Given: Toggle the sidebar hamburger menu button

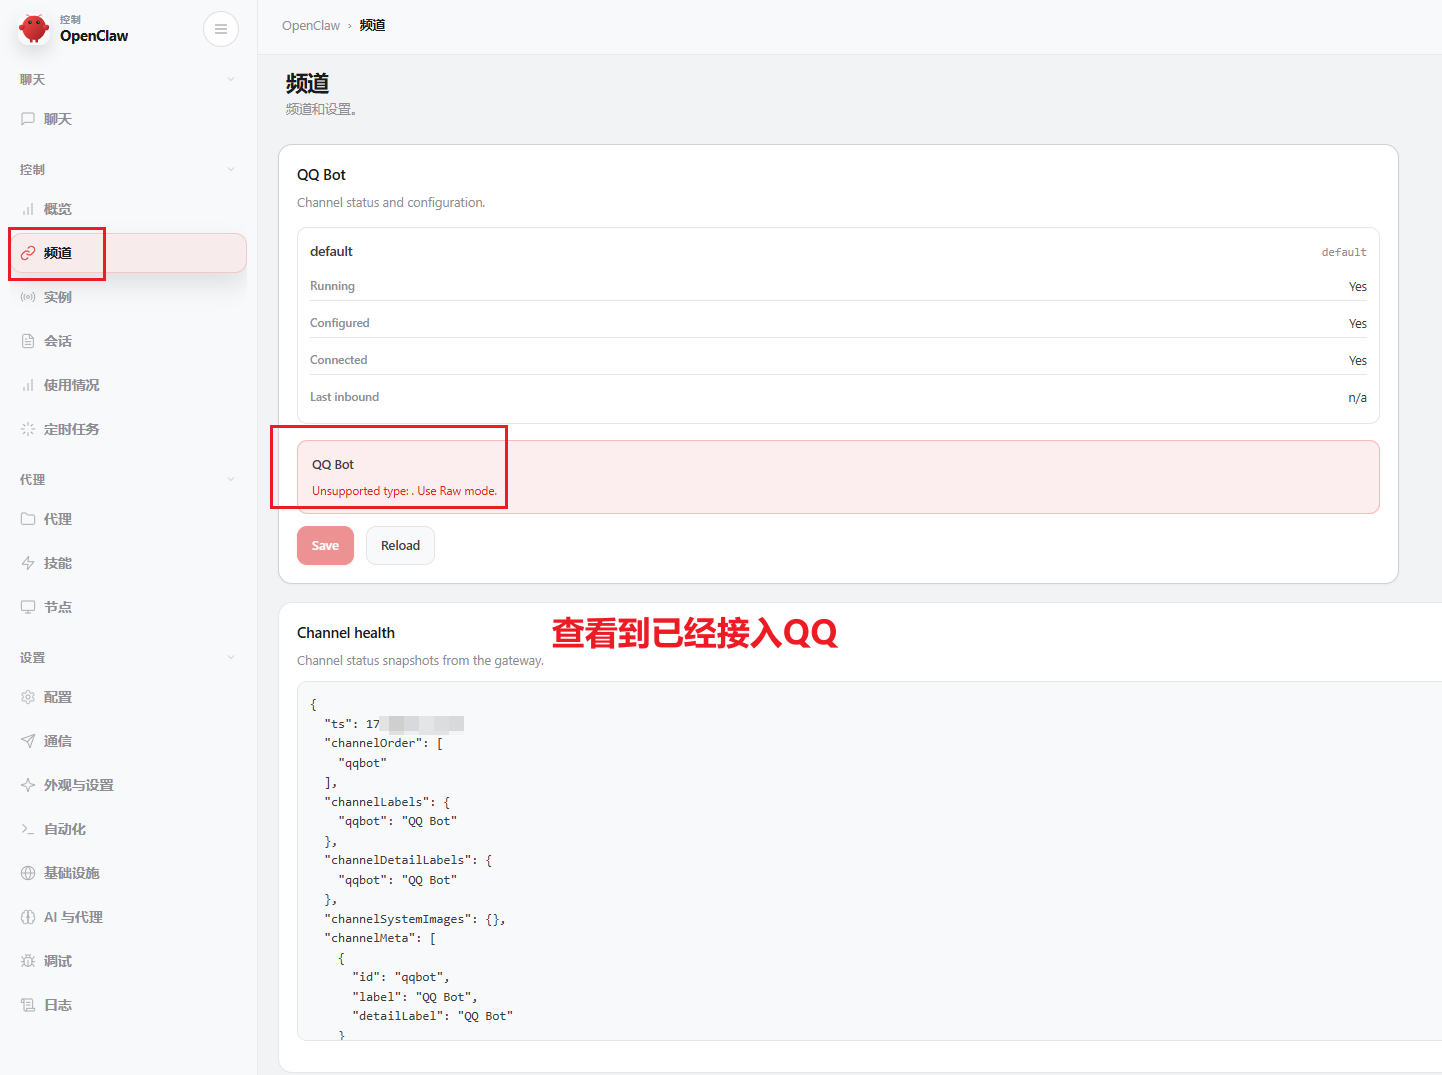Looking at the screenshot, I should pos(221,29).
